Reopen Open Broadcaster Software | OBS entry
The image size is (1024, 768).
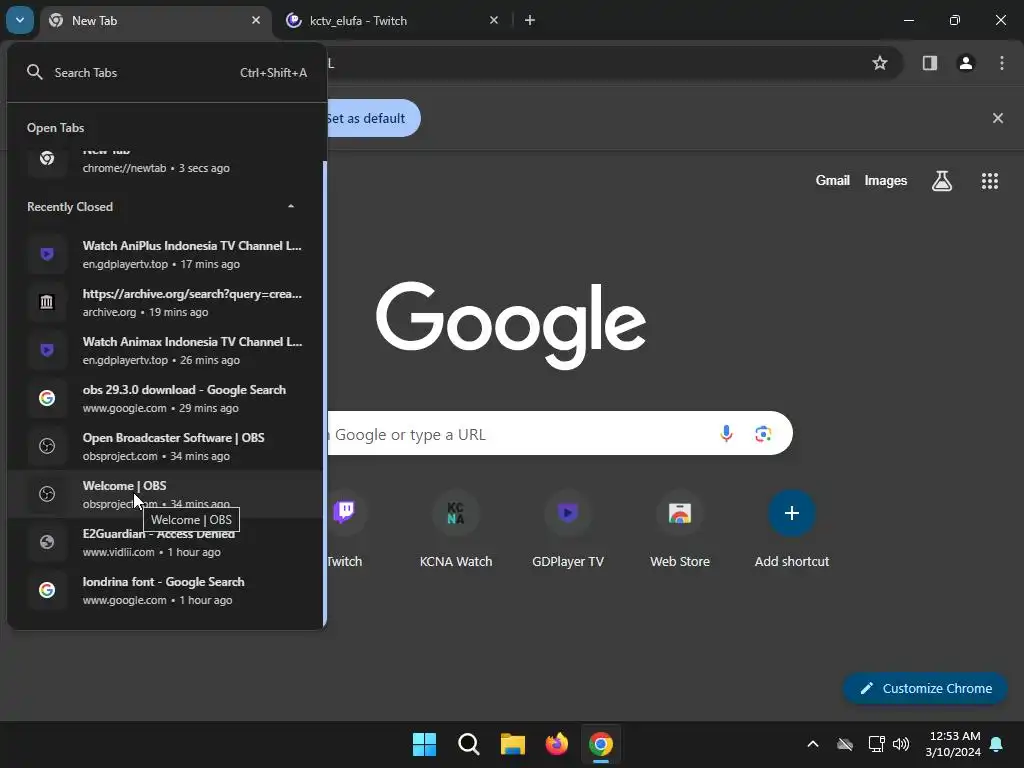[x=165, y=446]
